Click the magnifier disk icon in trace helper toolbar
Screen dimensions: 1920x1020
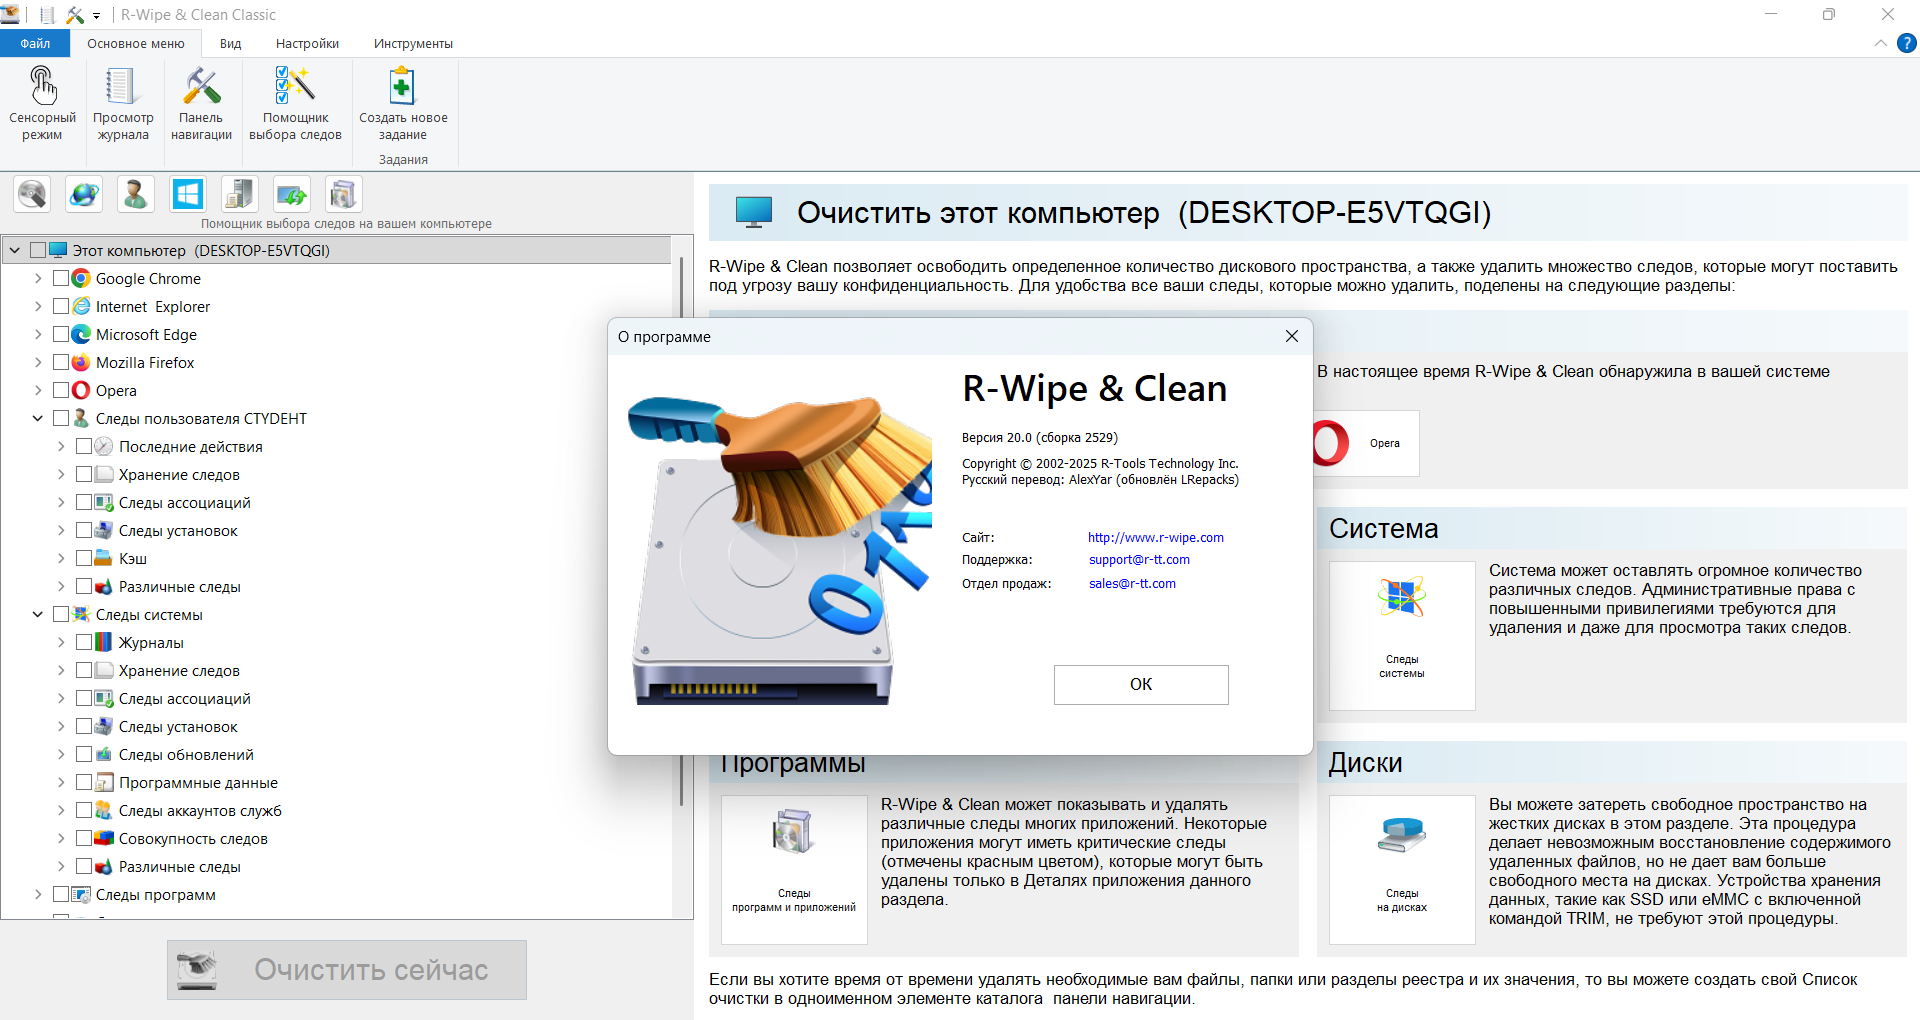[x=32, y=194]
